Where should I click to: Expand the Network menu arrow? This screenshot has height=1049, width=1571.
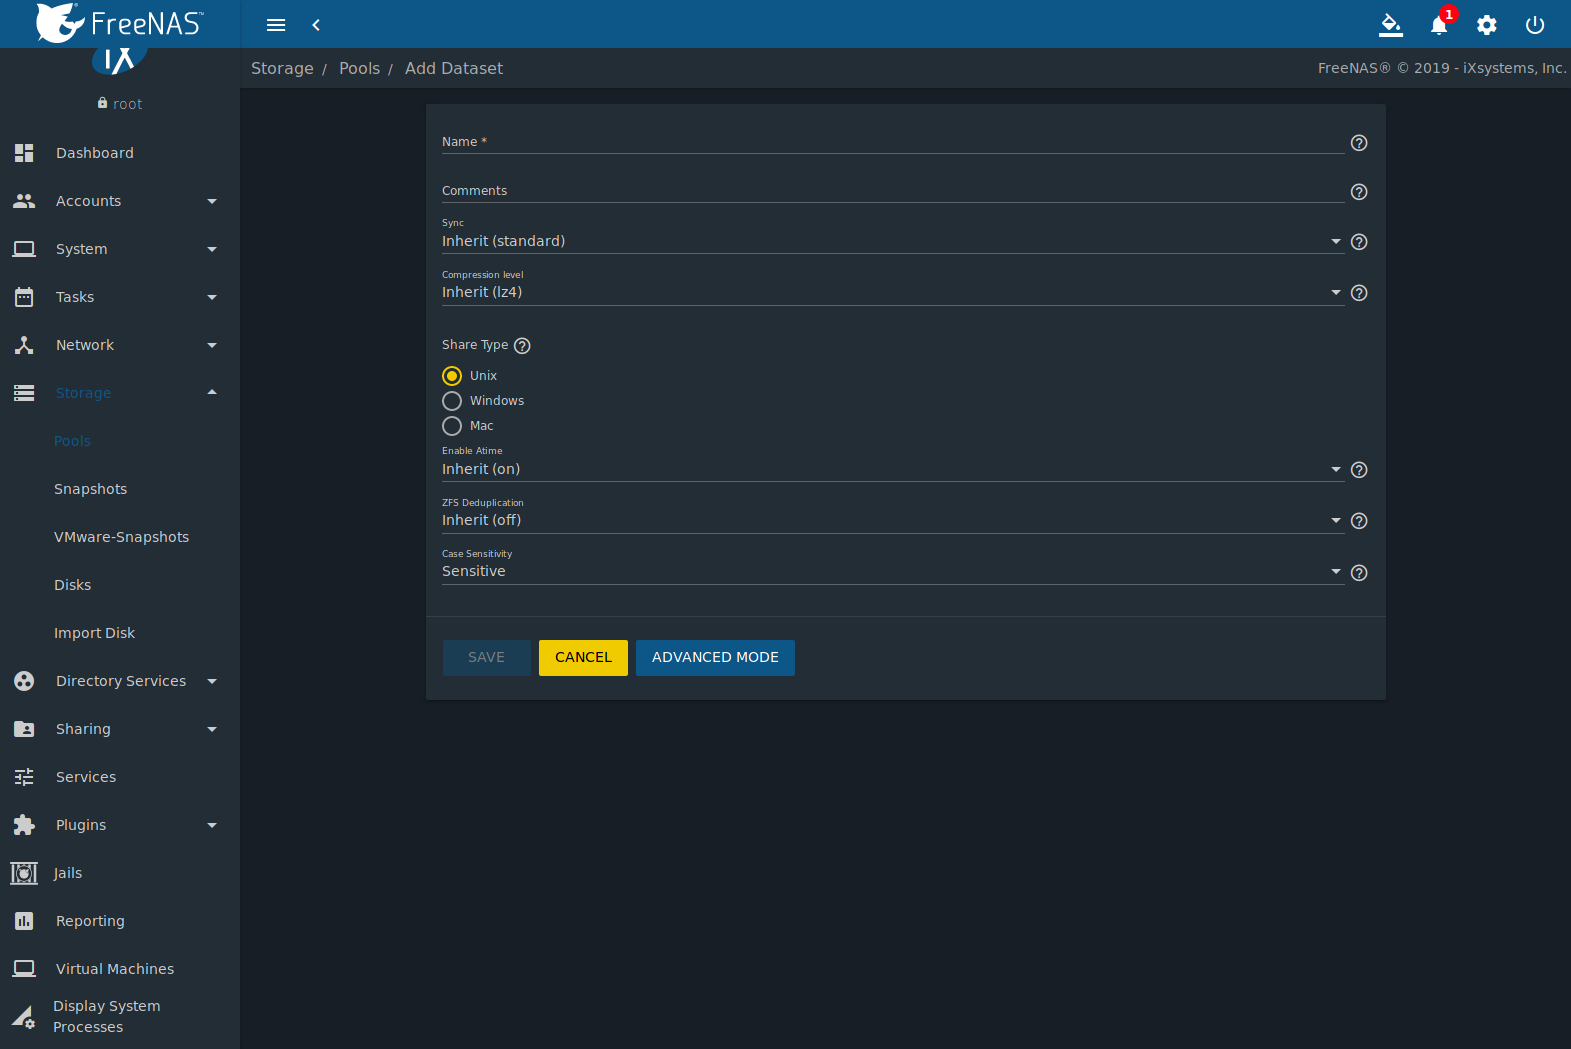212,345
